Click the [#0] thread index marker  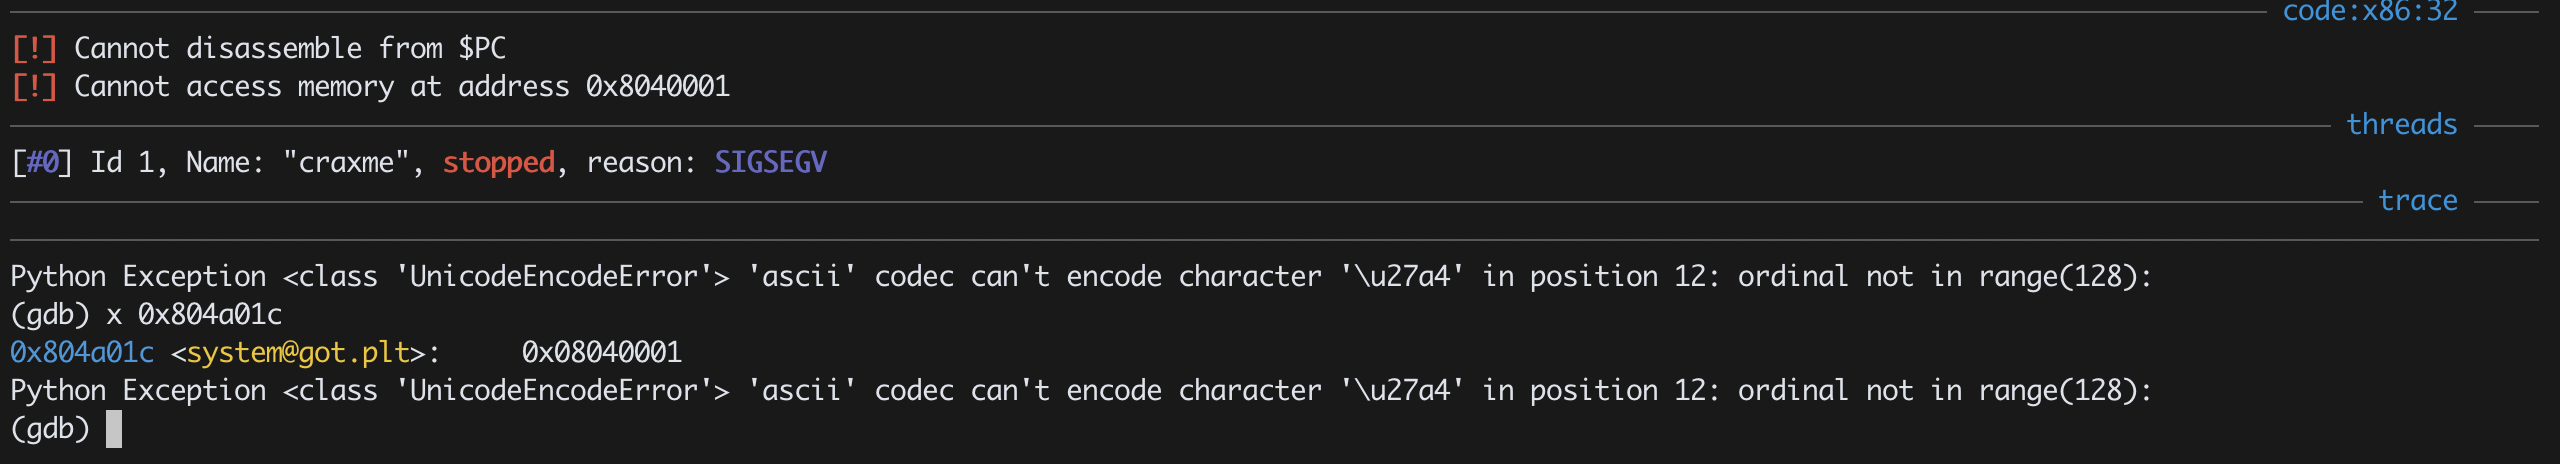click(42, 162)
